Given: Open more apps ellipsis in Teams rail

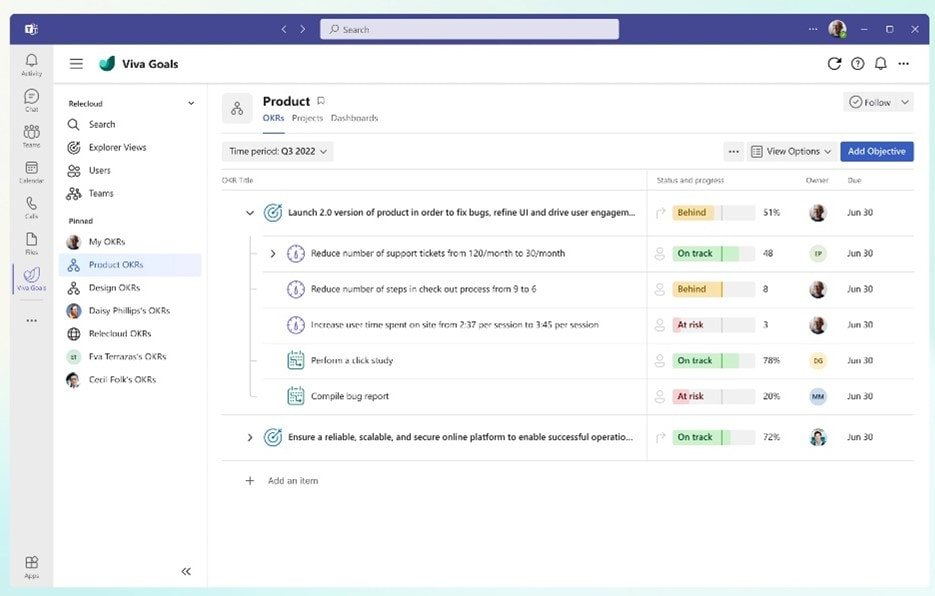Looking at the screenshot, I should tap(32, 320).
